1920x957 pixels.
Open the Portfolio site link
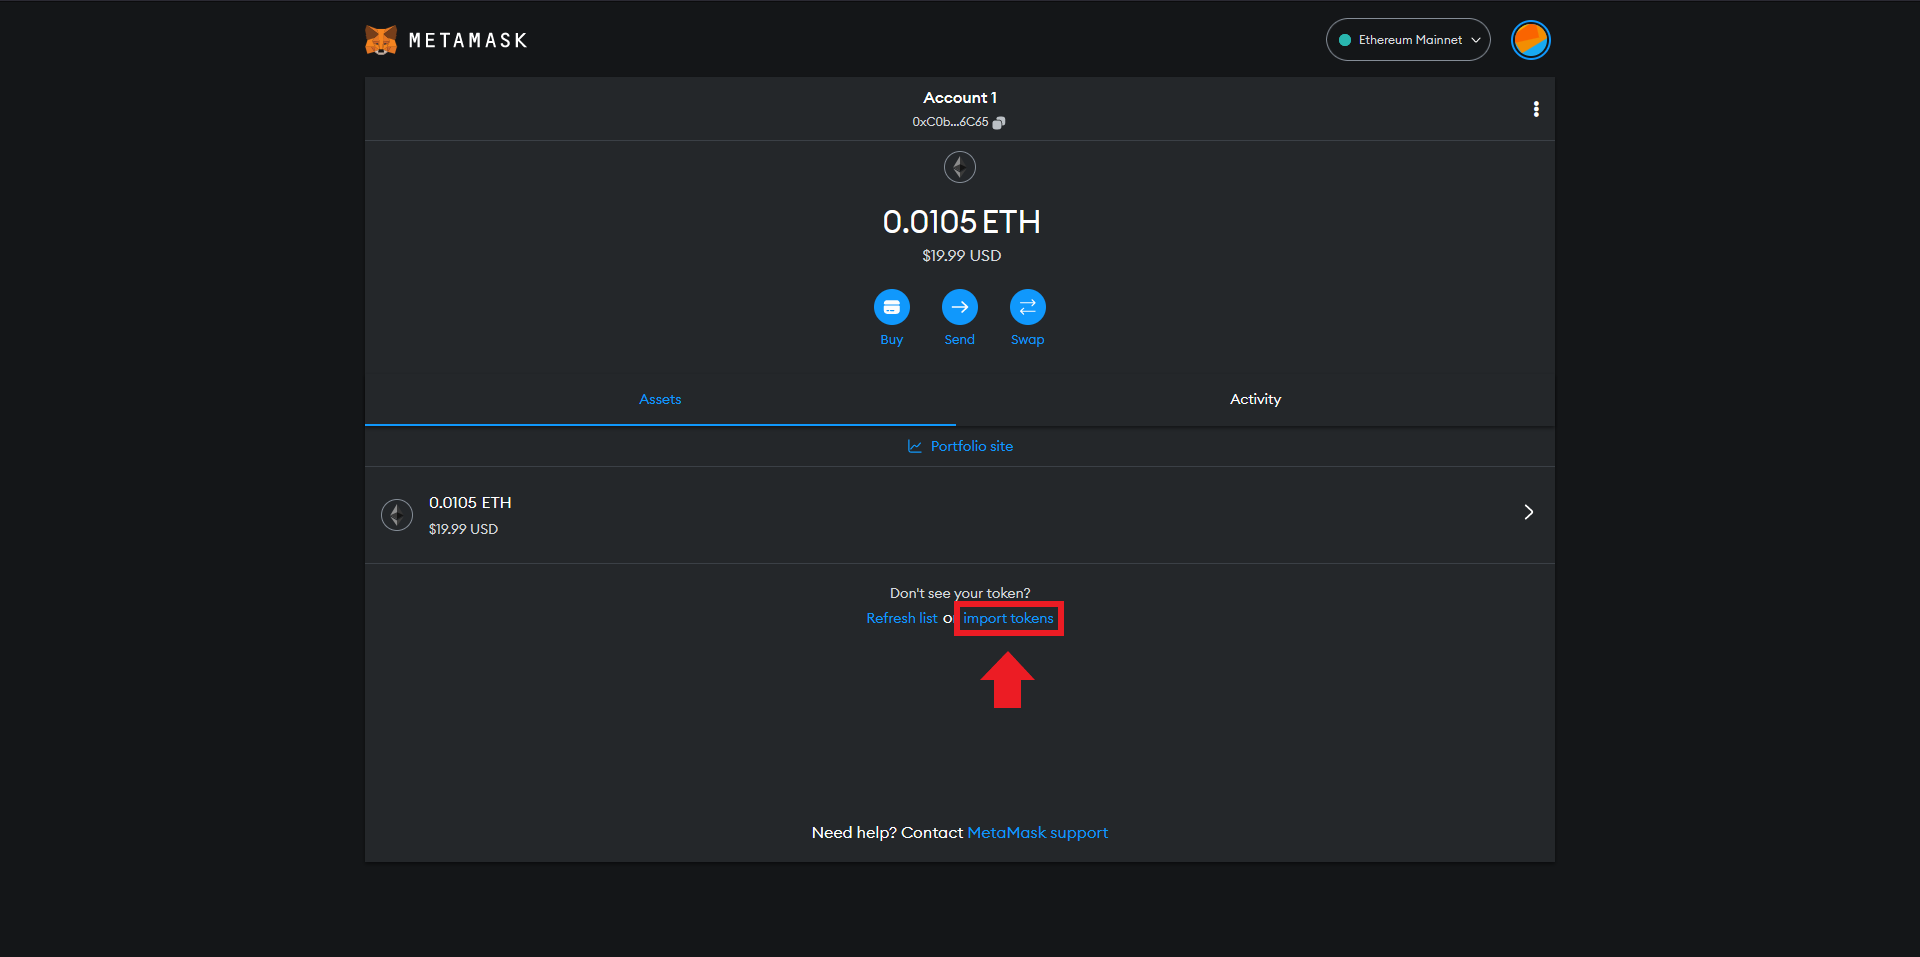tap(971, 446)
